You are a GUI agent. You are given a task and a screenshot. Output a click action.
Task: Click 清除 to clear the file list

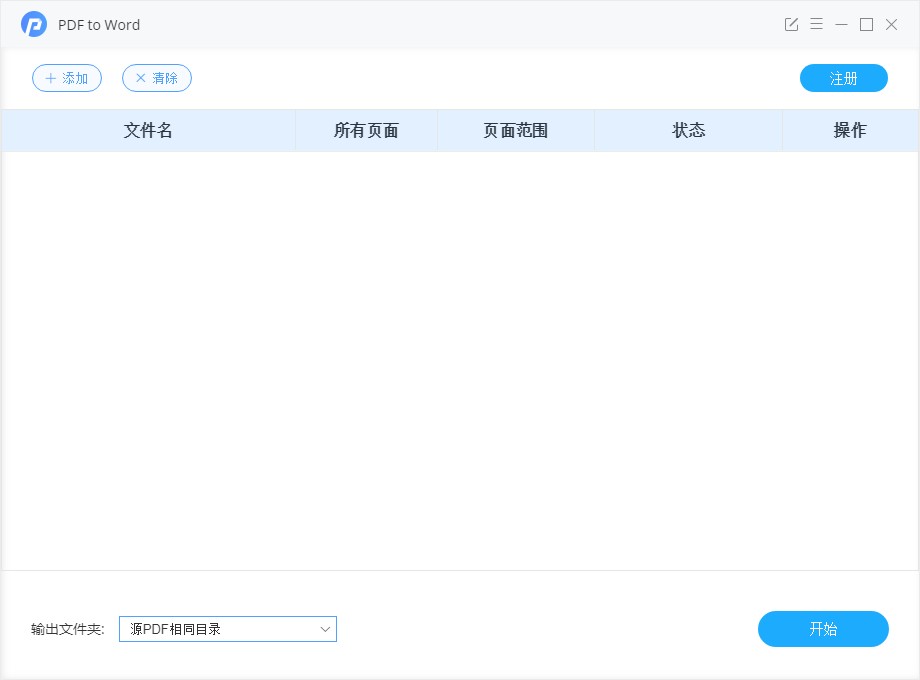coord(156,78)
